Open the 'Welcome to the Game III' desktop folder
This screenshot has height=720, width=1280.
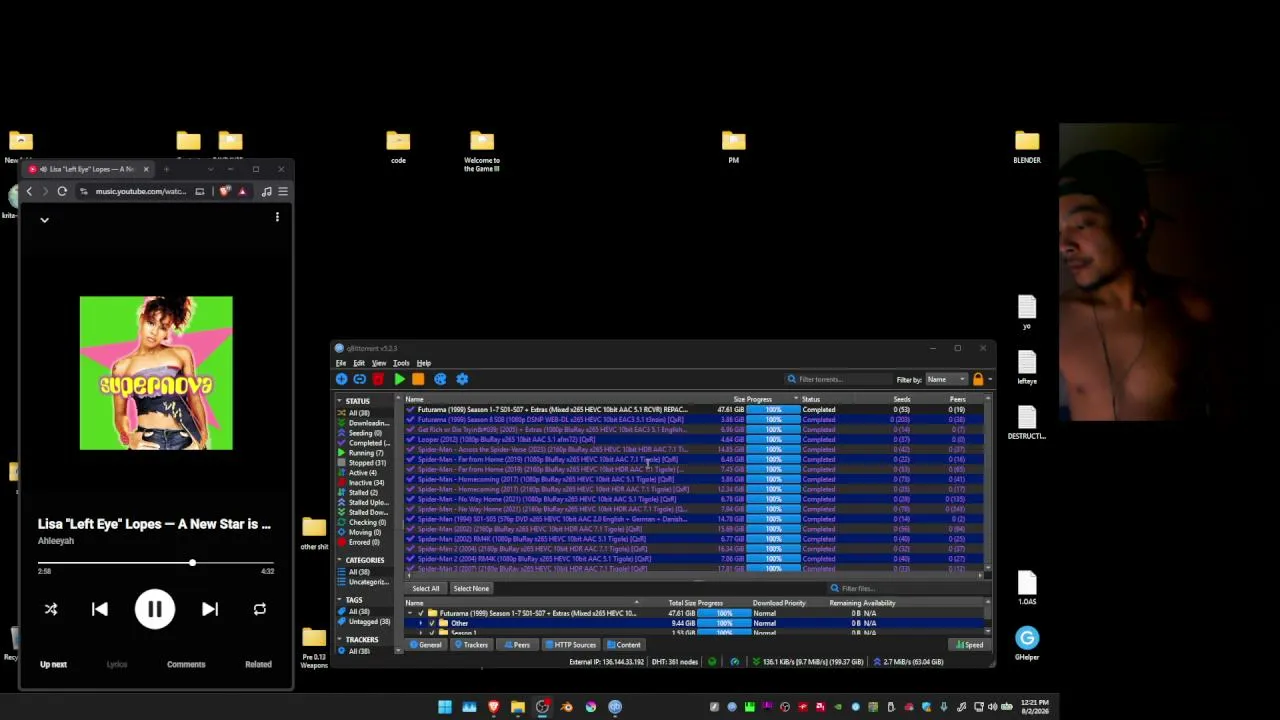[x=482, y=151]
